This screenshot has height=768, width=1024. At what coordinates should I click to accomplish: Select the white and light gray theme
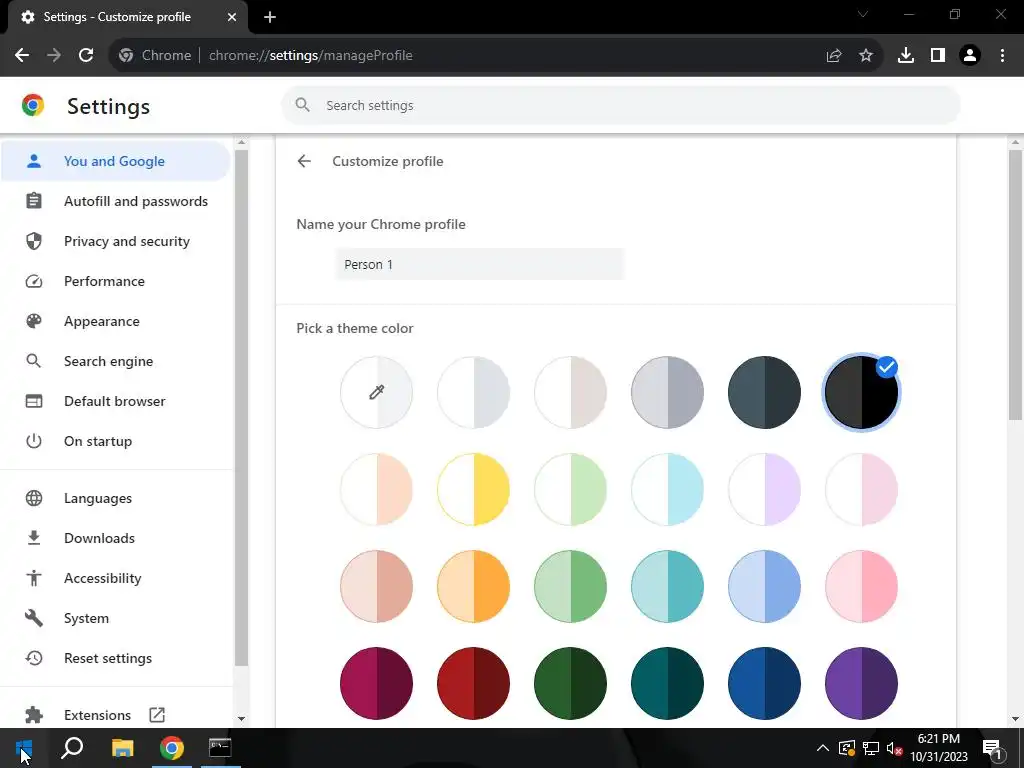(473, 392)
